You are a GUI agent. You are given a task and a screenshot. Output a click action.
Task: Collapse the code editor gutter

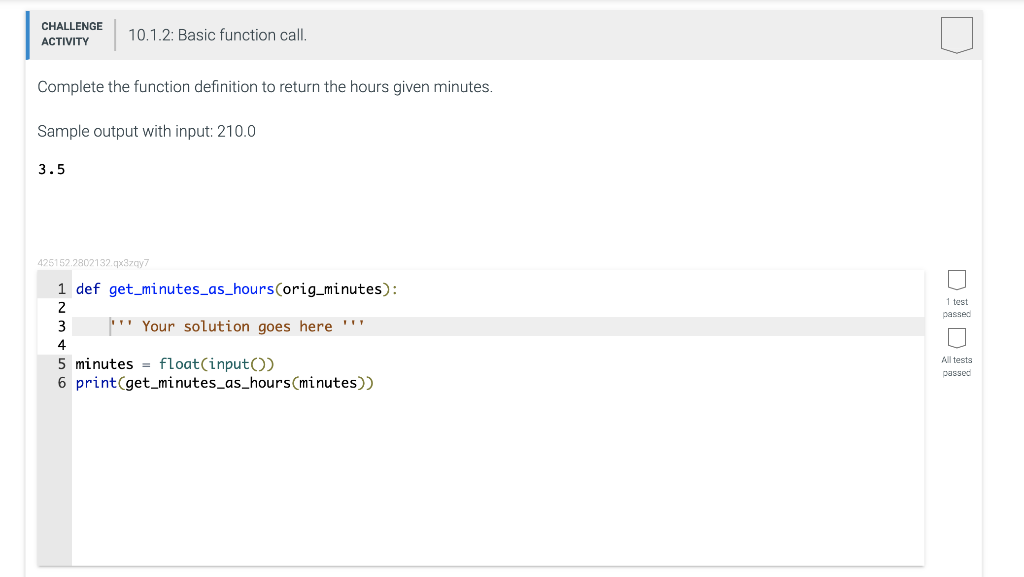55,420
